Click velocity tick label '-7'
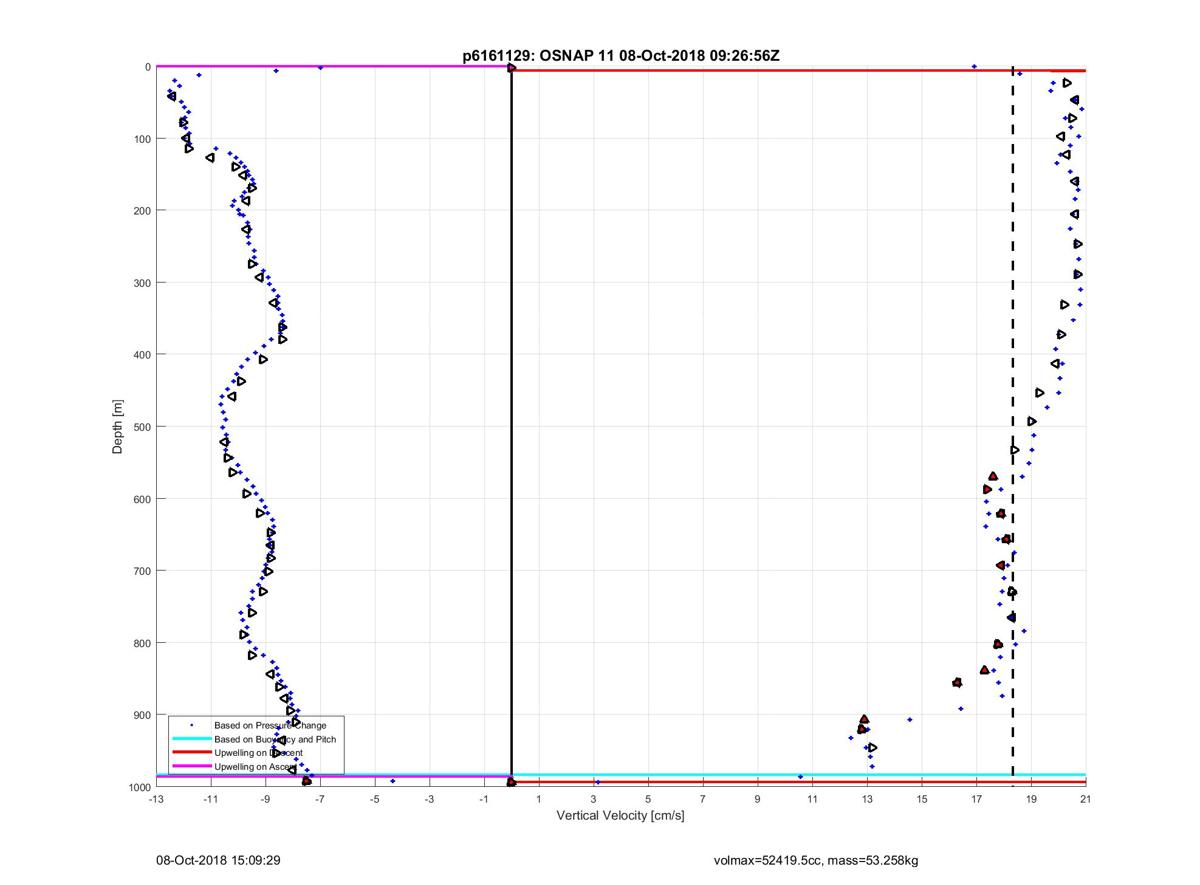Image resolution: width=1200 pixels, height=885 pixels. [320, 799]
